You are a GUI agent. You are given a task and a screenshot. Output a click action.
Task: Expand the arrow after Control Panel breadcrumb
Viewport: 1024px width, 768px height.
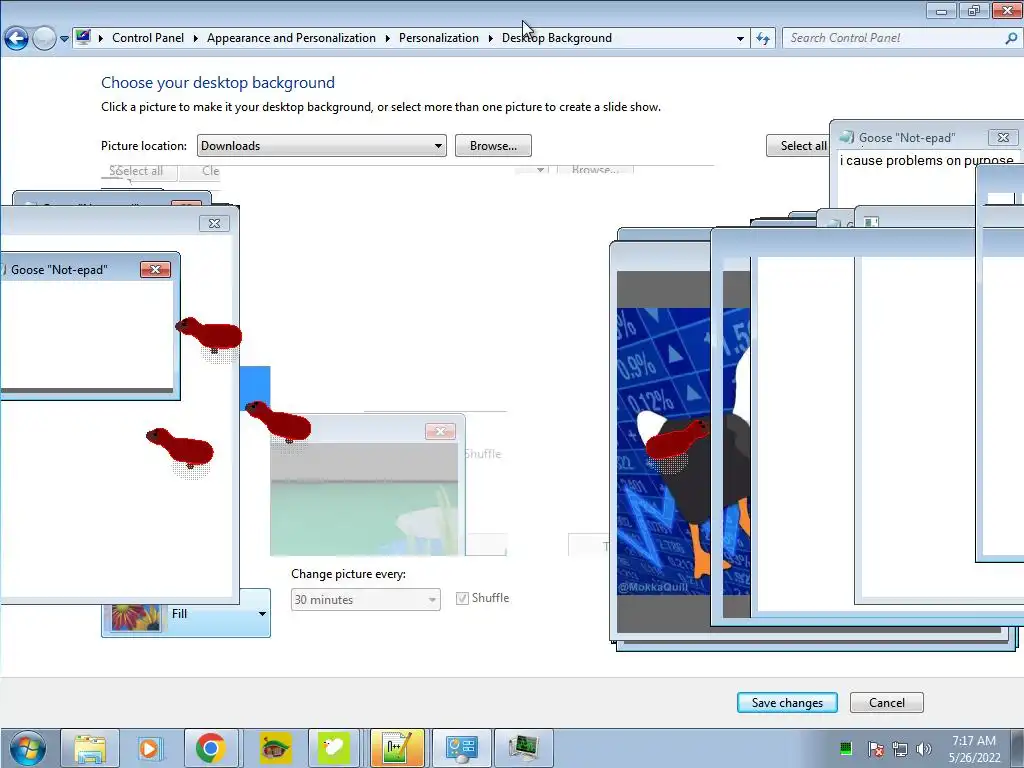point(195,39)
